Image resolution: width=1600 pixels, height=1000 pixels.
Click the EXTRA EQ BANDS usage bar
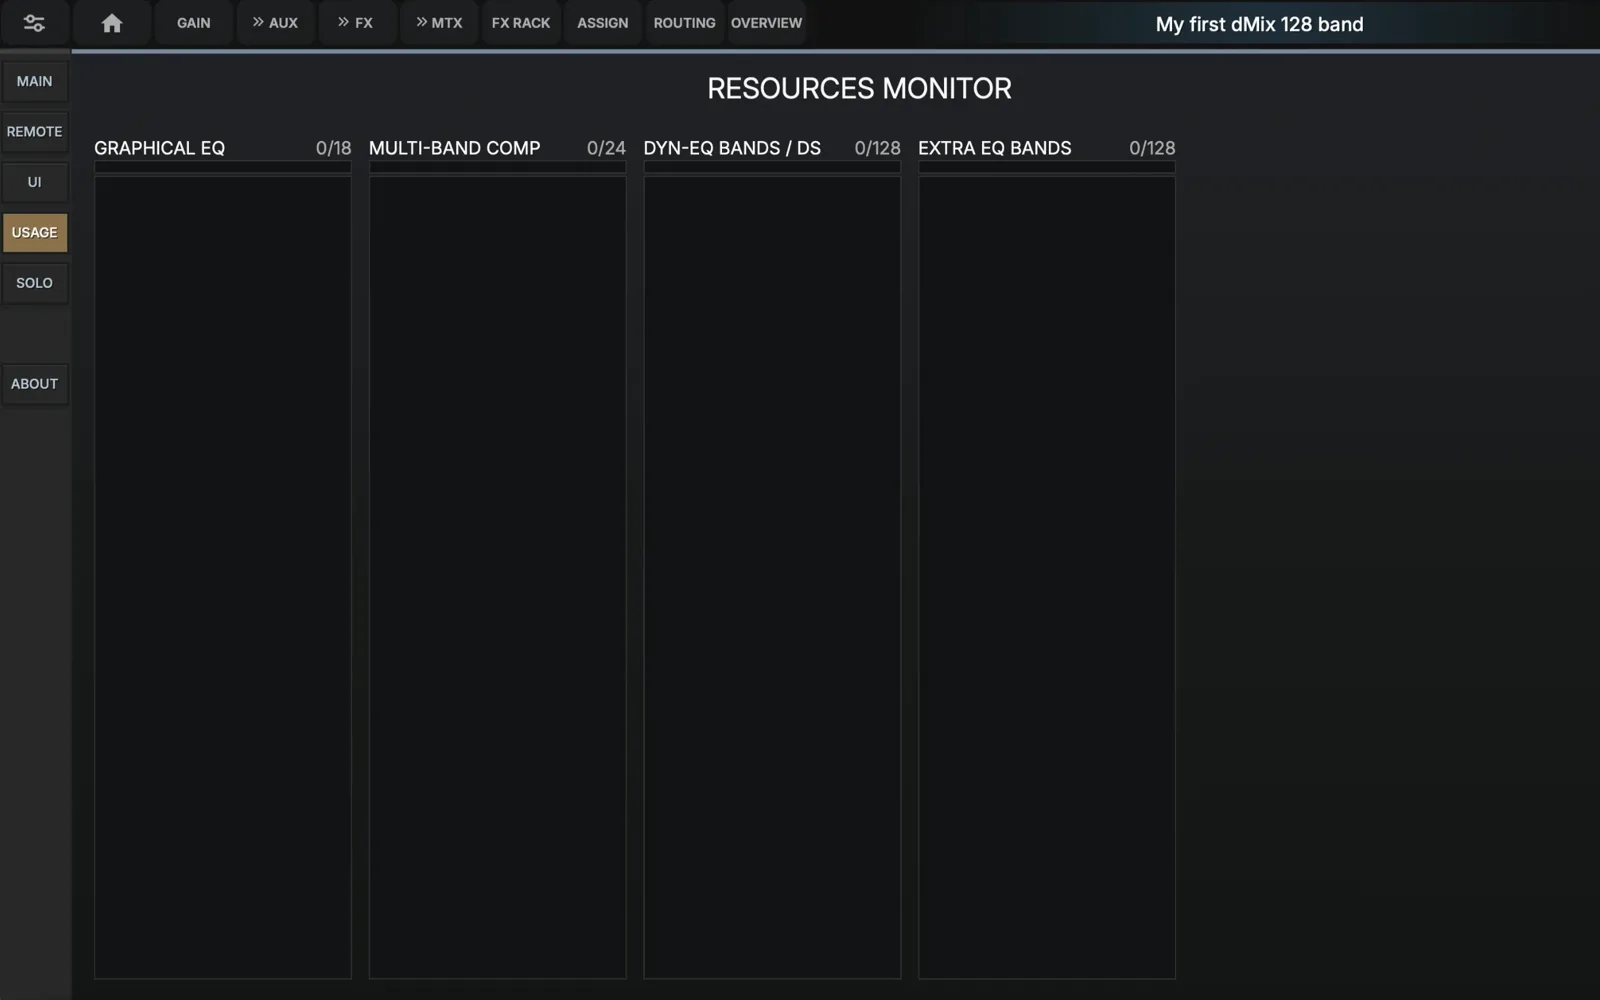[x=1047, y=167]
